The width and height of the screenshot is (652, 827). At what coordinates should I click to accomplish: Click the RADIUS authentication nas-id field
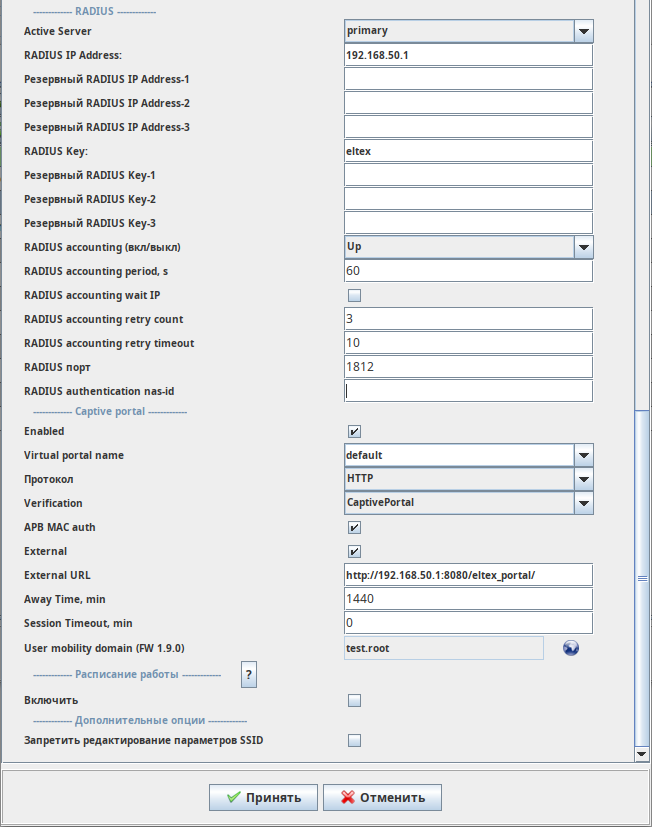[x=468, y=392]
